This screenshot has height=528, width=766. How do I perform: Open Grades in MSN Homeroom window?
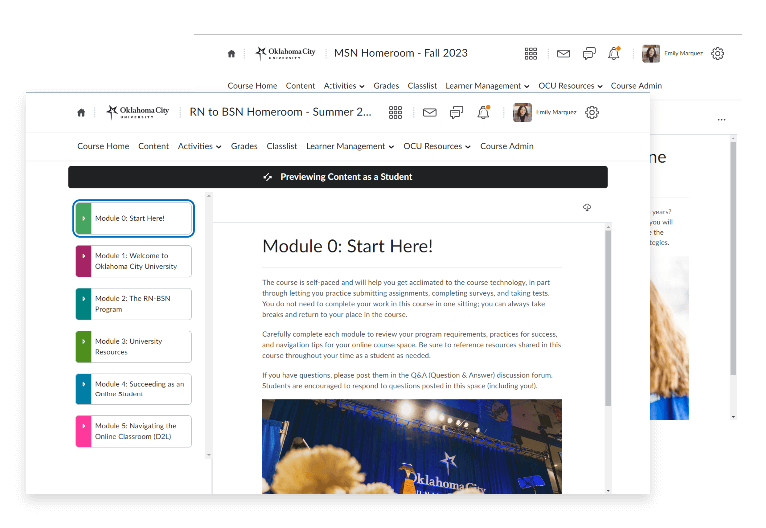pyautogui.click(x=386, y=86)
